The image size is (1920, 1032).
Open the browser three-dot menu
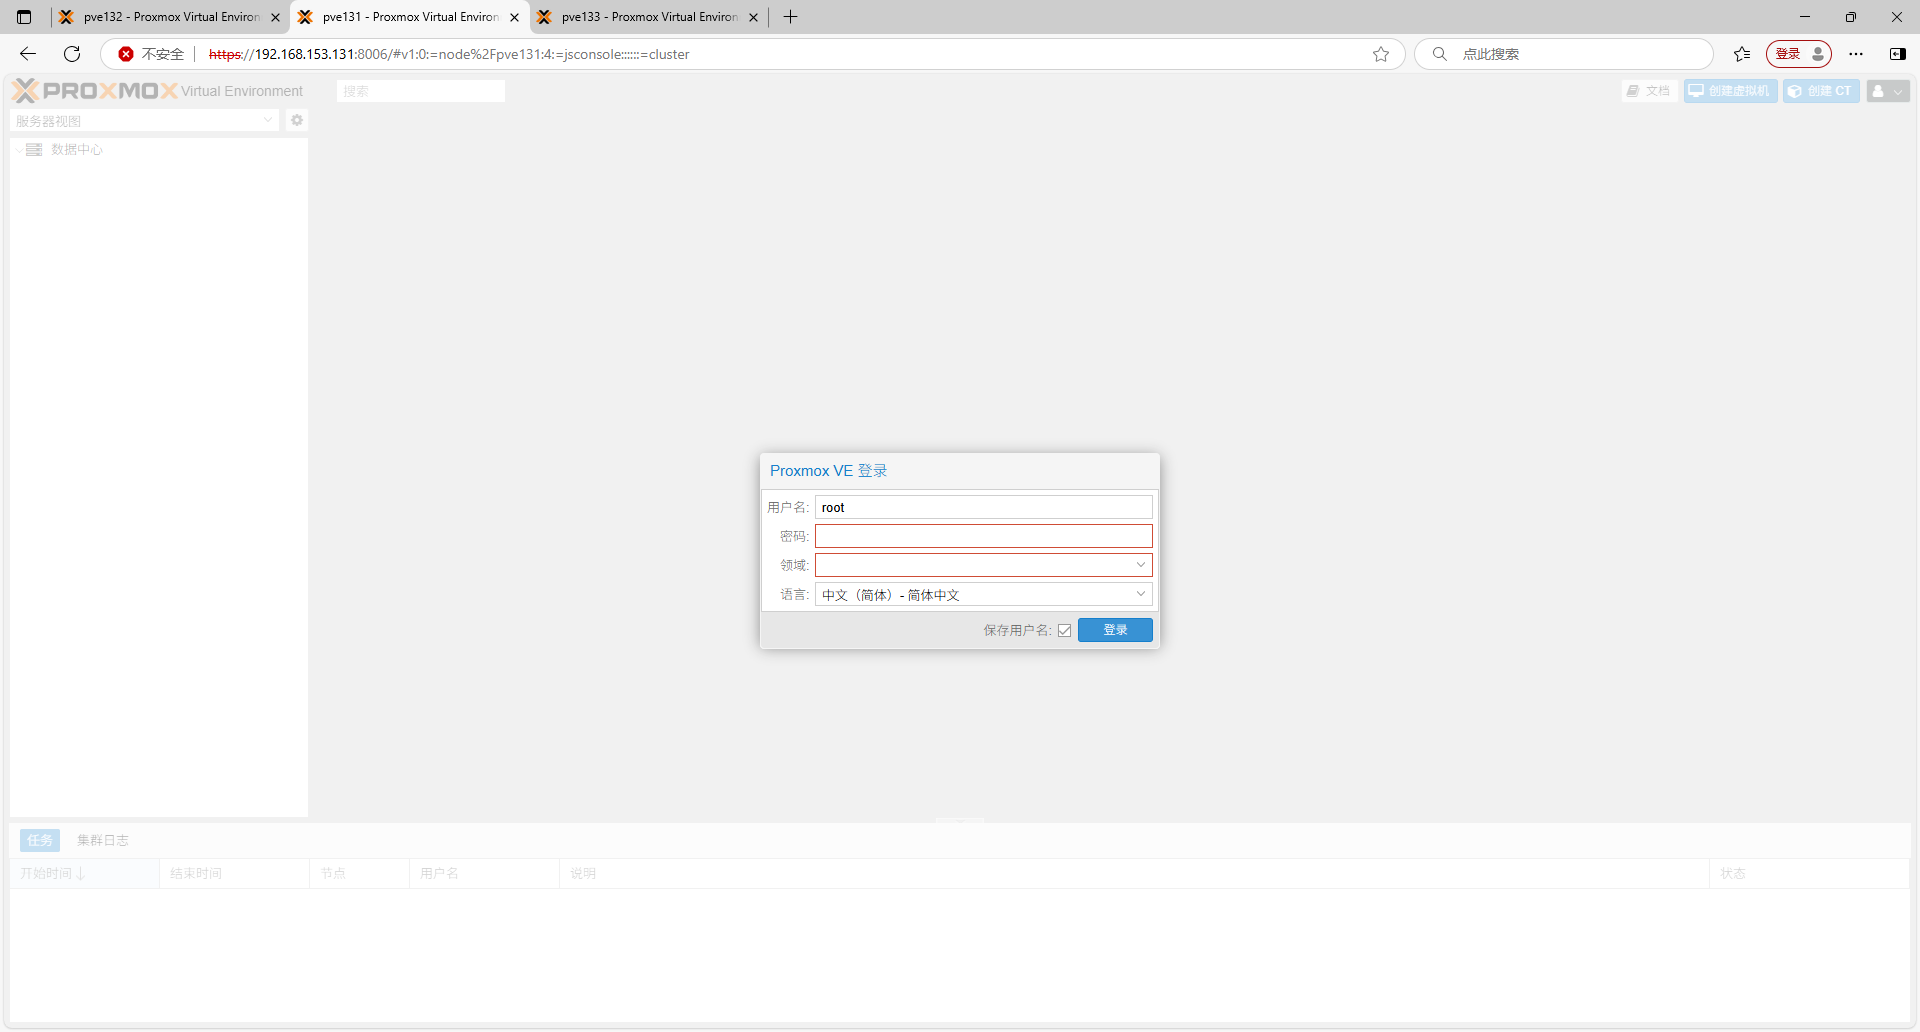point(1856,54)
